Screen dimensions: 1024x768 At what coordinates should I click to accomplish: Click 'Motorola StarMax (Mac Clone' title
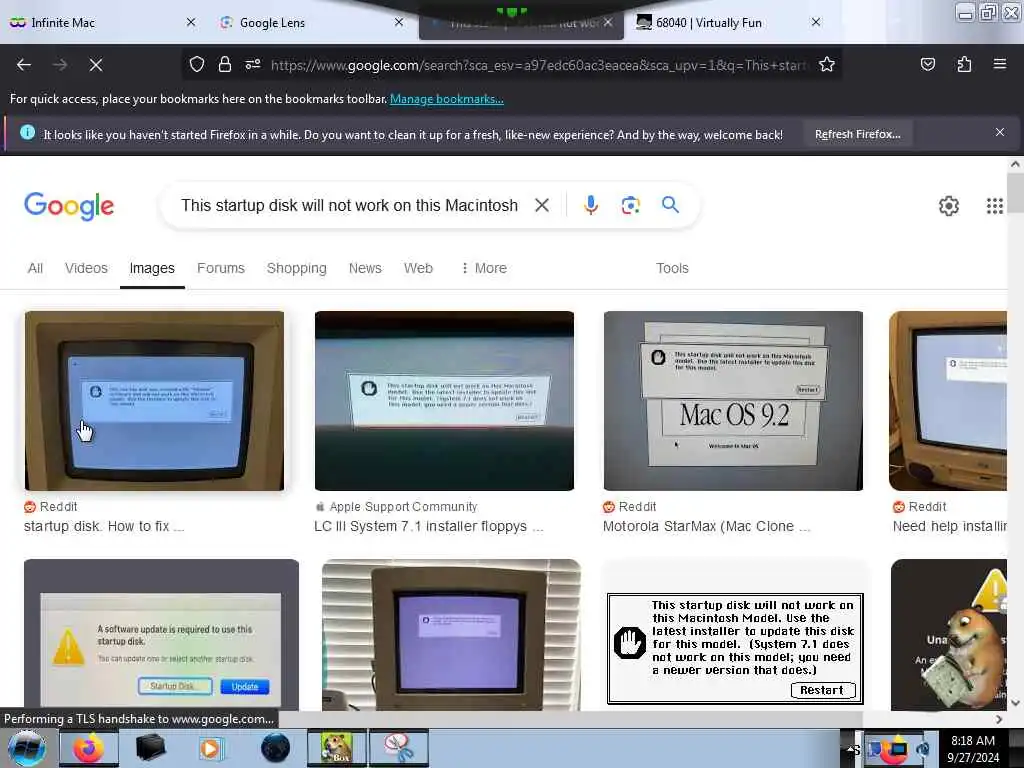click(707, 526)
